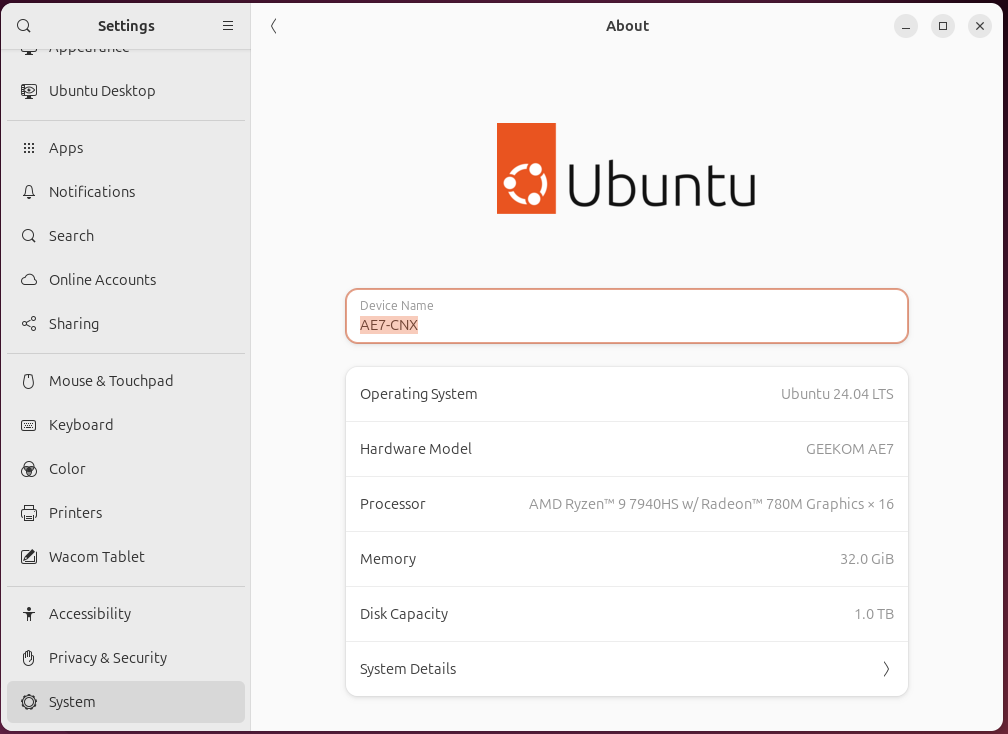Click the Settings title in sidebar header
This screenshot has height=734, width=1008.
[x=126, y=26]
